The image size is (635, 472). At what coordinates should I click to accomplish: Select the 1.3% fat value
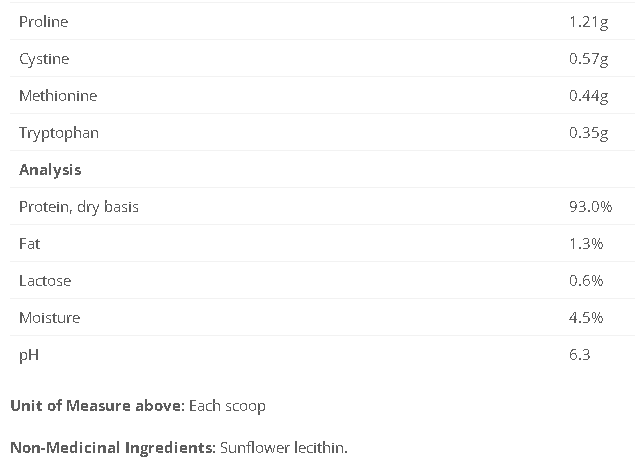pos(586,244)
